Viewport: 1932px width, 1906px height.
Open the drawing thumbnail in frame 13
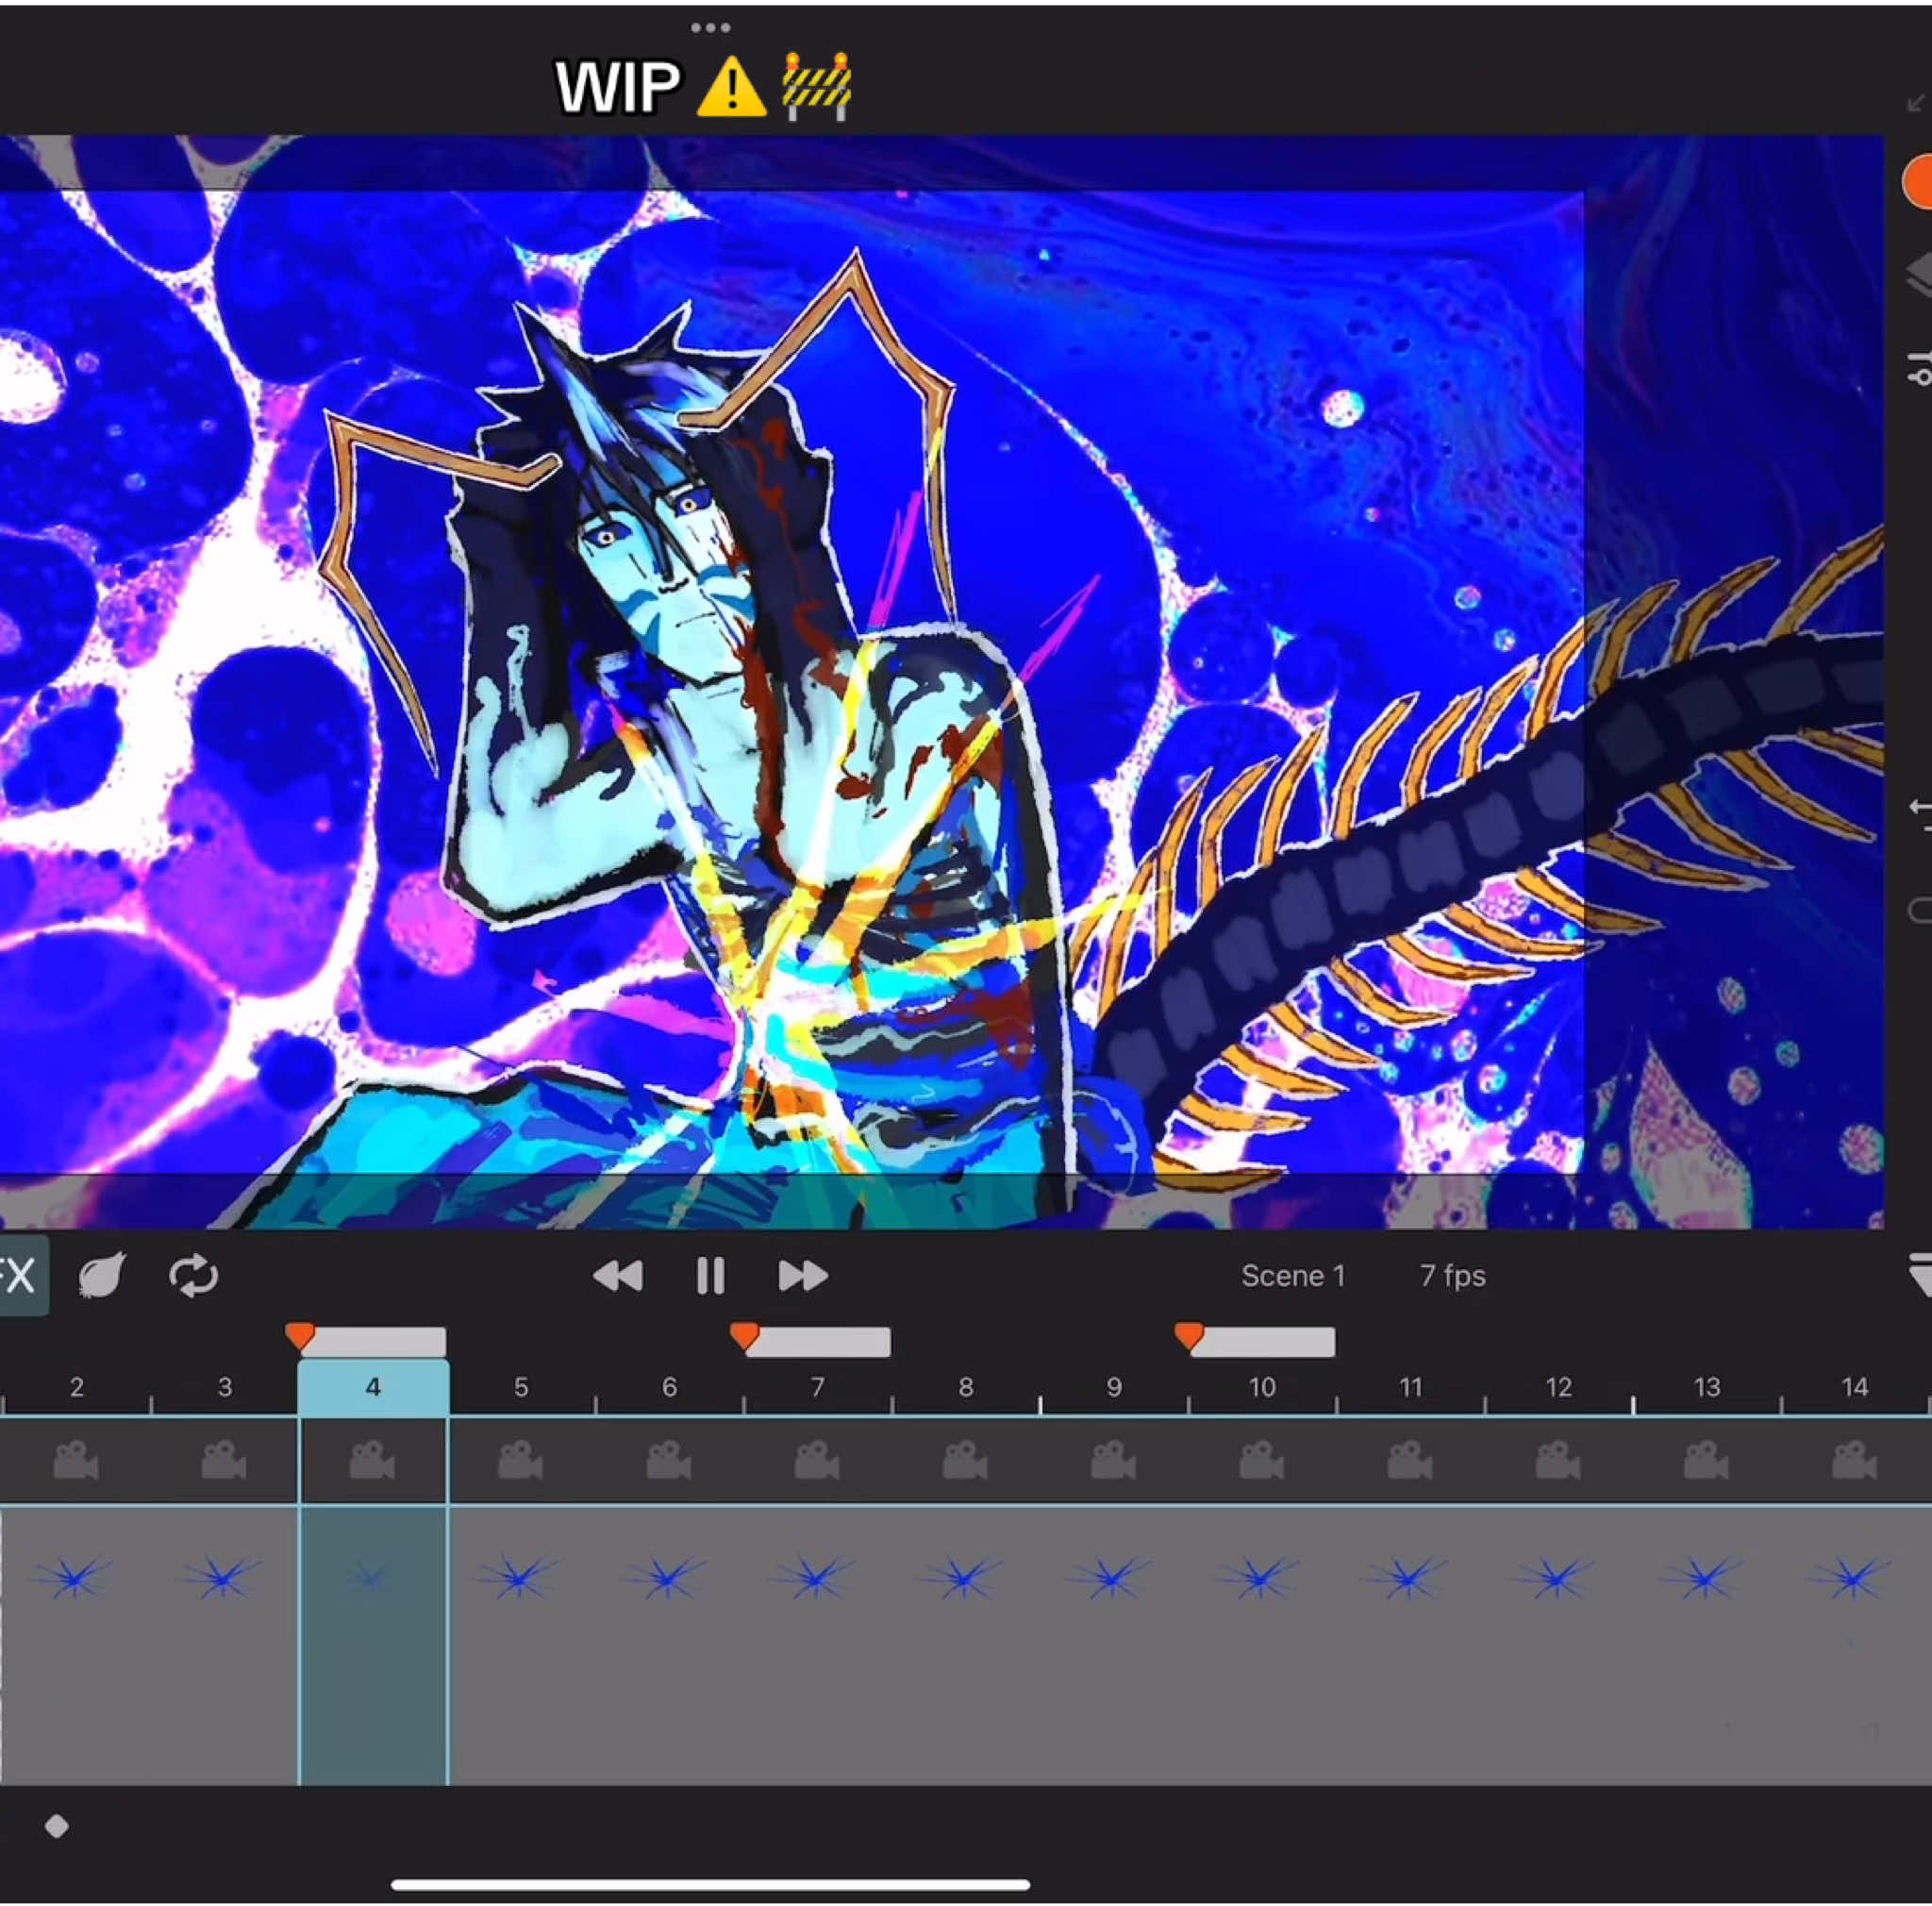(x=1704, y=1577)
